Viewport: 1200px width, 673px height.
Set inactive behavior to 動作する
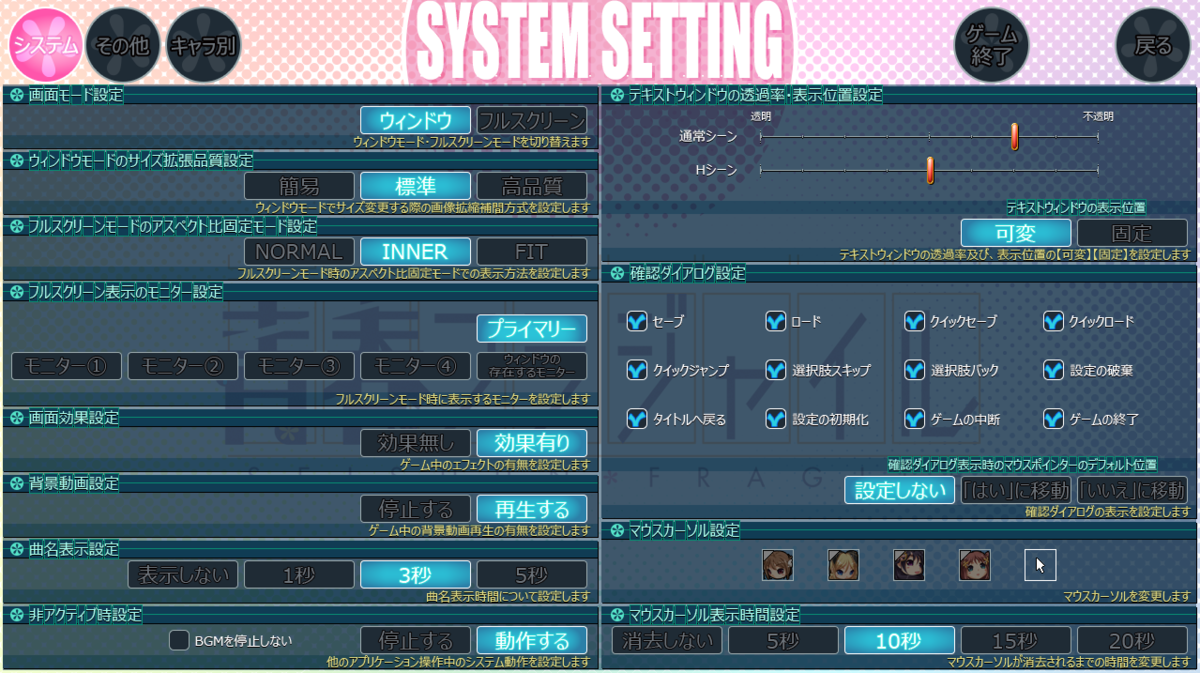[532, 641]
